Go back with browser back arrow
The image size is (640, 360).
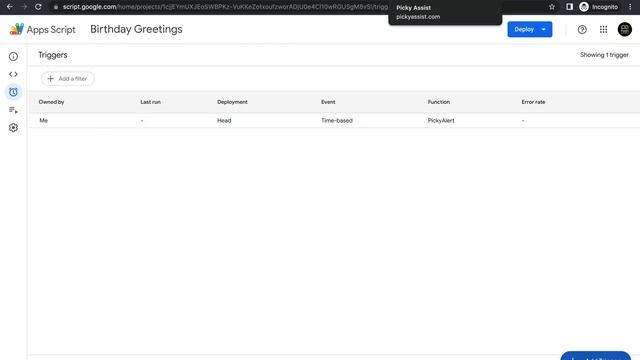pos(9,7)
